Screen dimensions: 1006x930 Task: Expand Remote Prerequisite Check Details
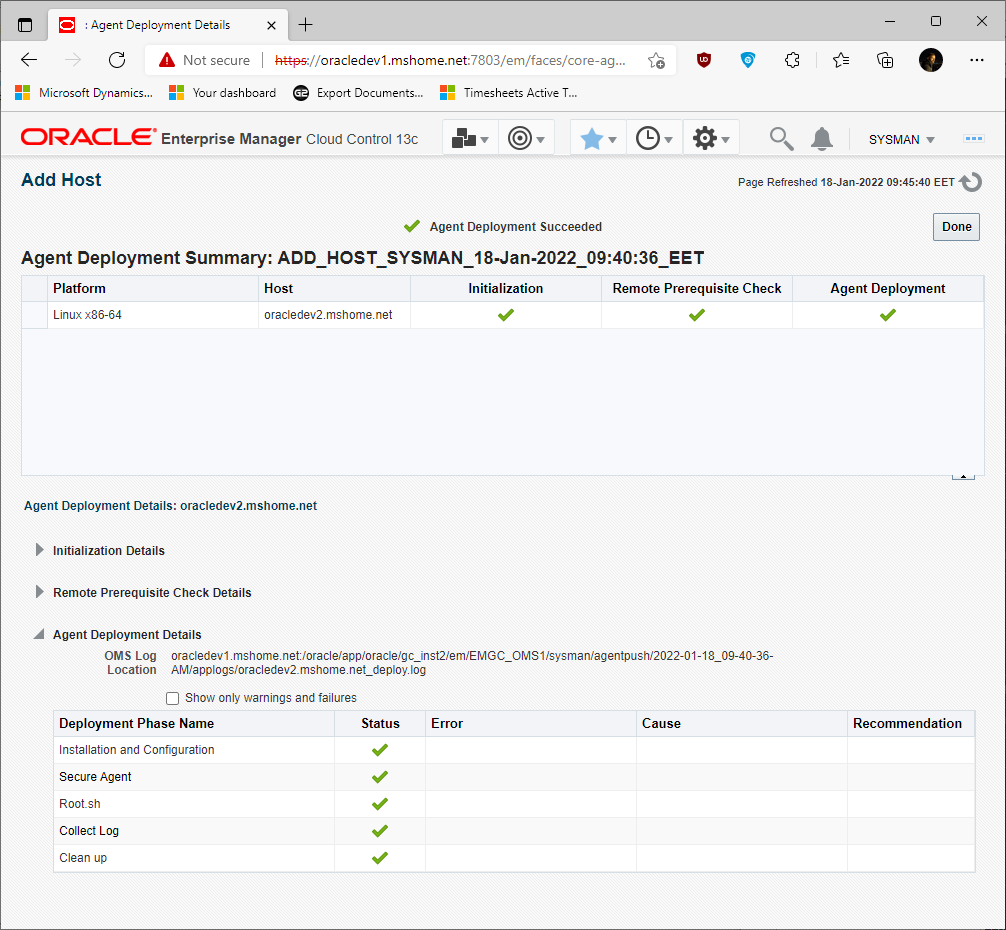(40, 592)
